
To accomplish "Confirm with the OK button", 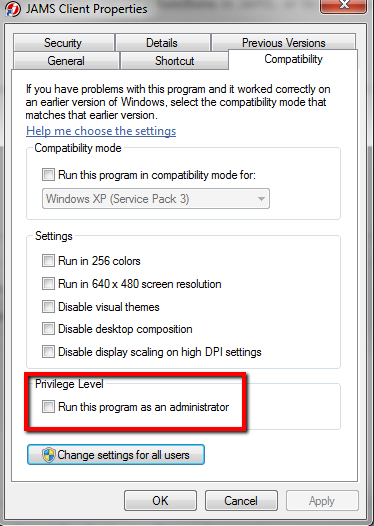I will click(160, 501).
